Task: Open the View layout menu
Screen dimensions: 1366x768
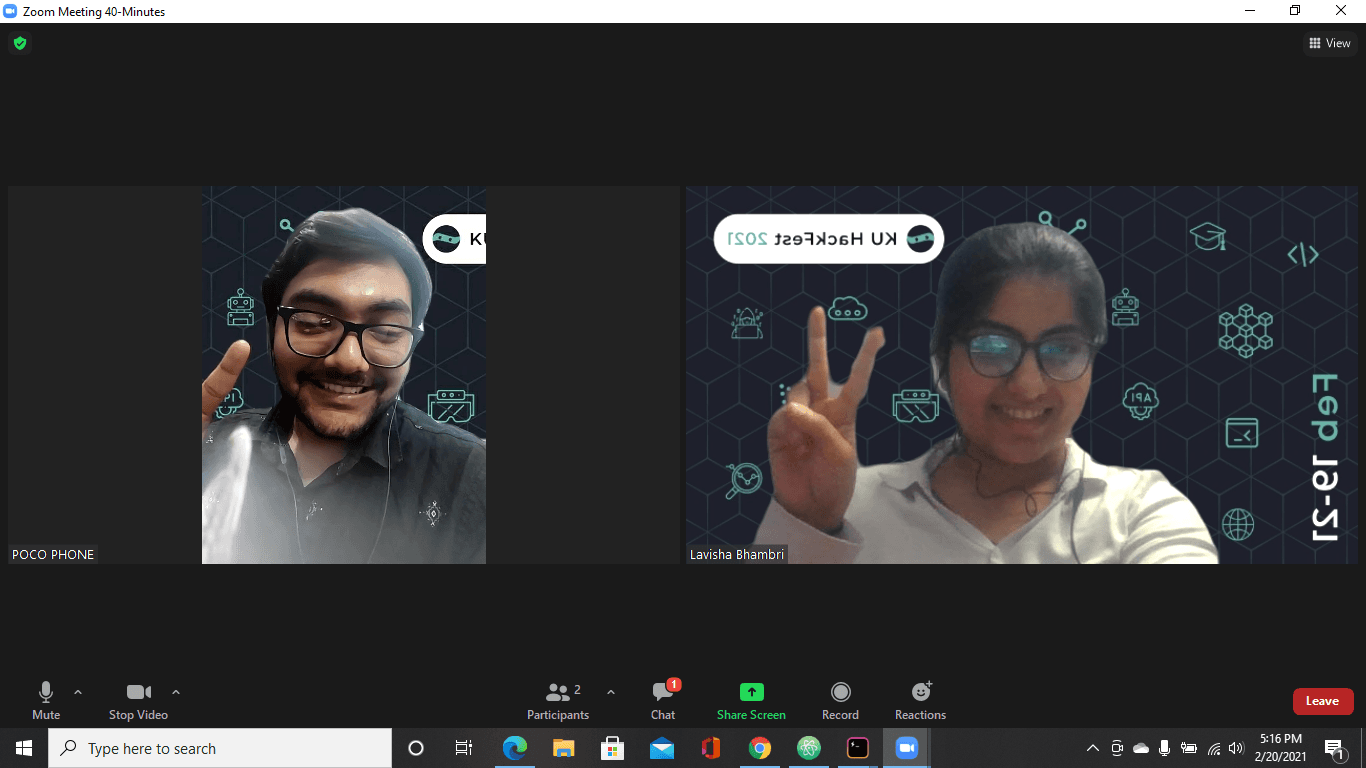Action: pos(1330,43)
